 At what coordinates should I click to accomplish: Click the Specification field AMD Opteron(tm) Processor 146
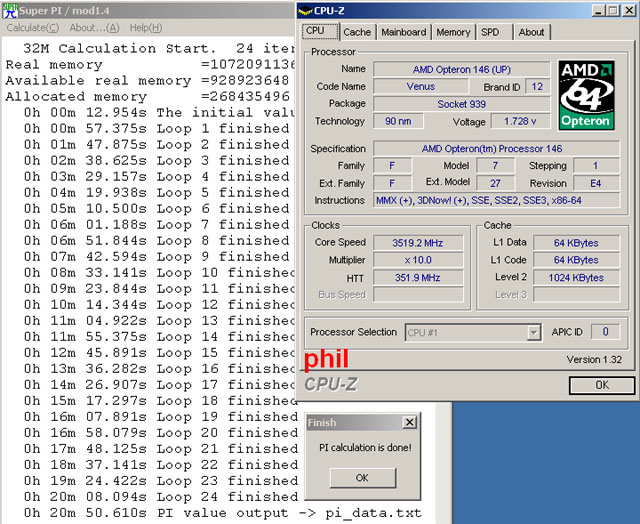(496, 149)
